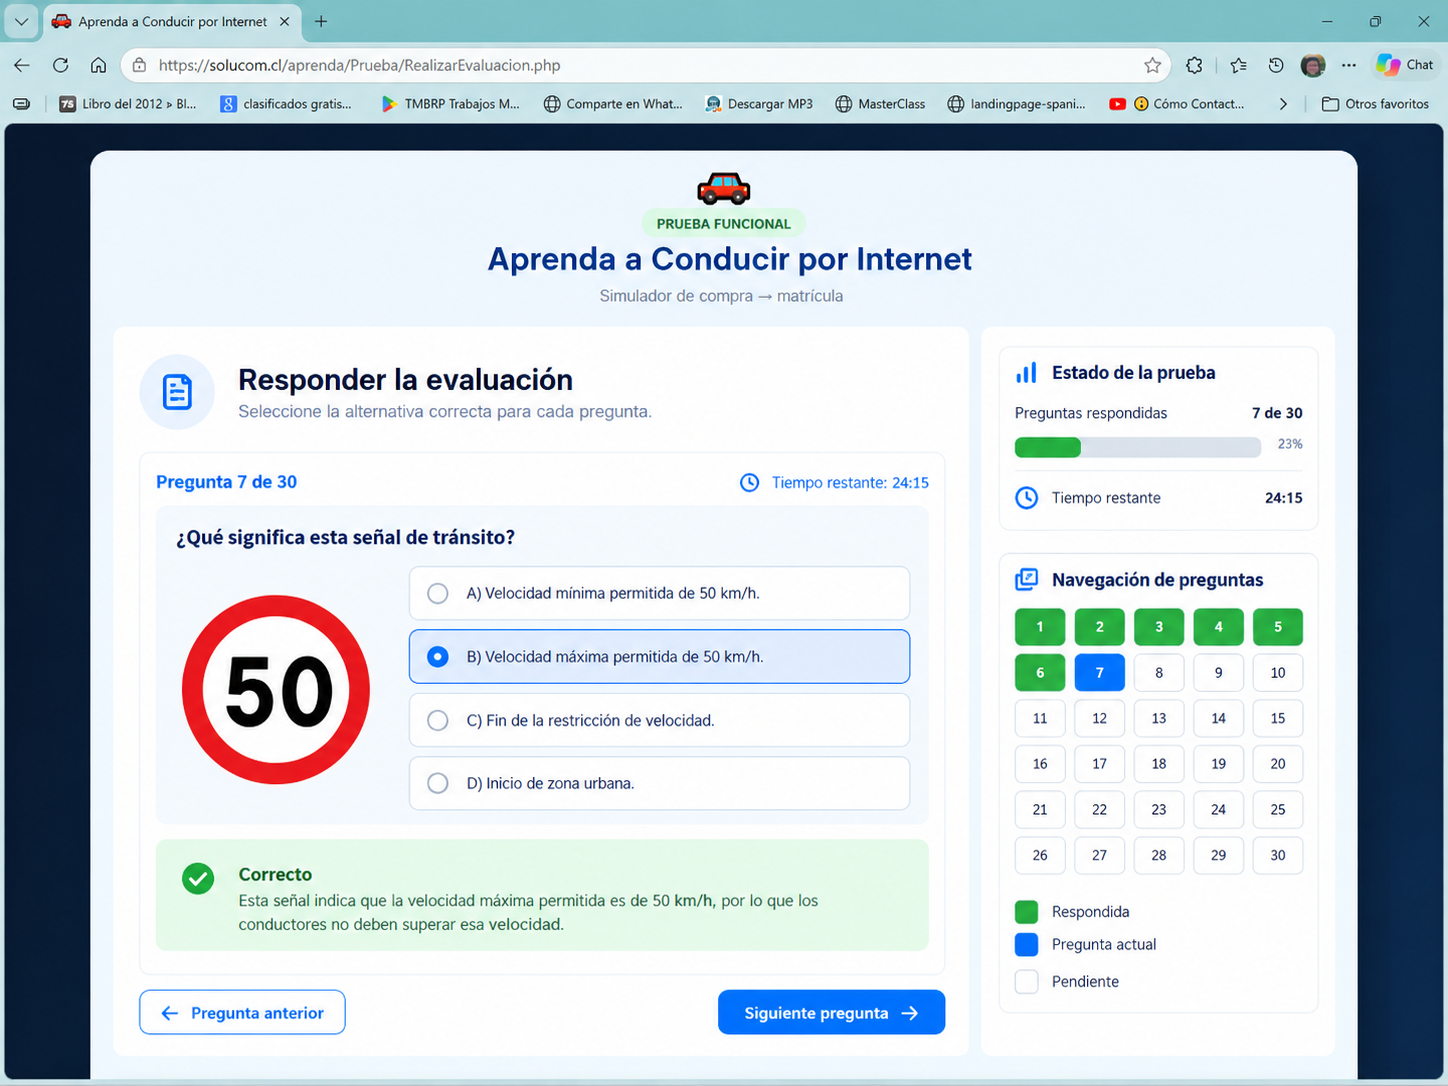Open the browser extensions puzzle icon
This screenshot has width=1448, height=1086.
pyautogui.click(x=1194, y=65)
